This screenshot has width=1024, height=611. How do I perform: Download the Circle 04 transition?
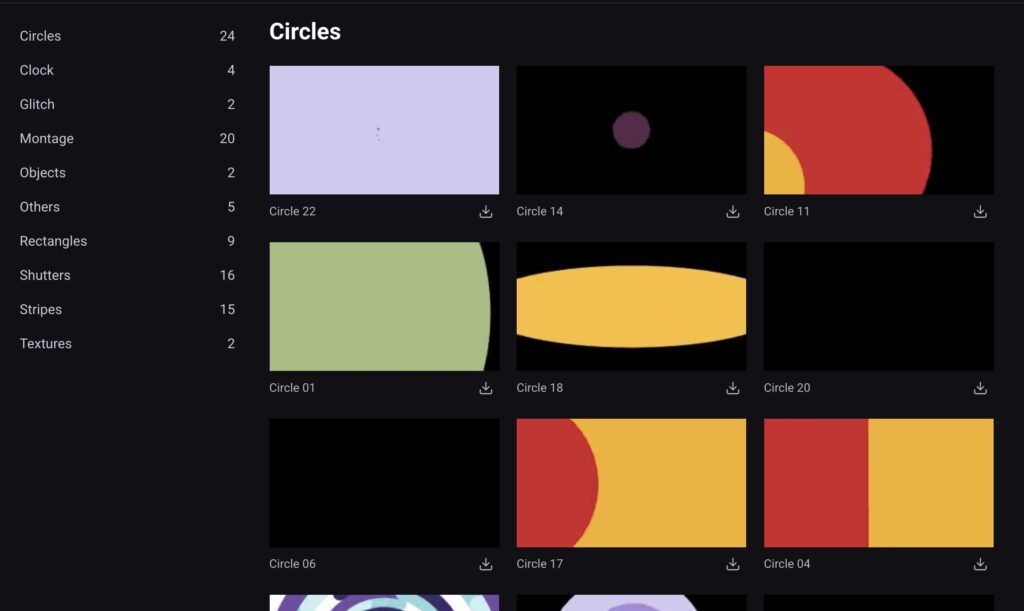pos(980,564)
